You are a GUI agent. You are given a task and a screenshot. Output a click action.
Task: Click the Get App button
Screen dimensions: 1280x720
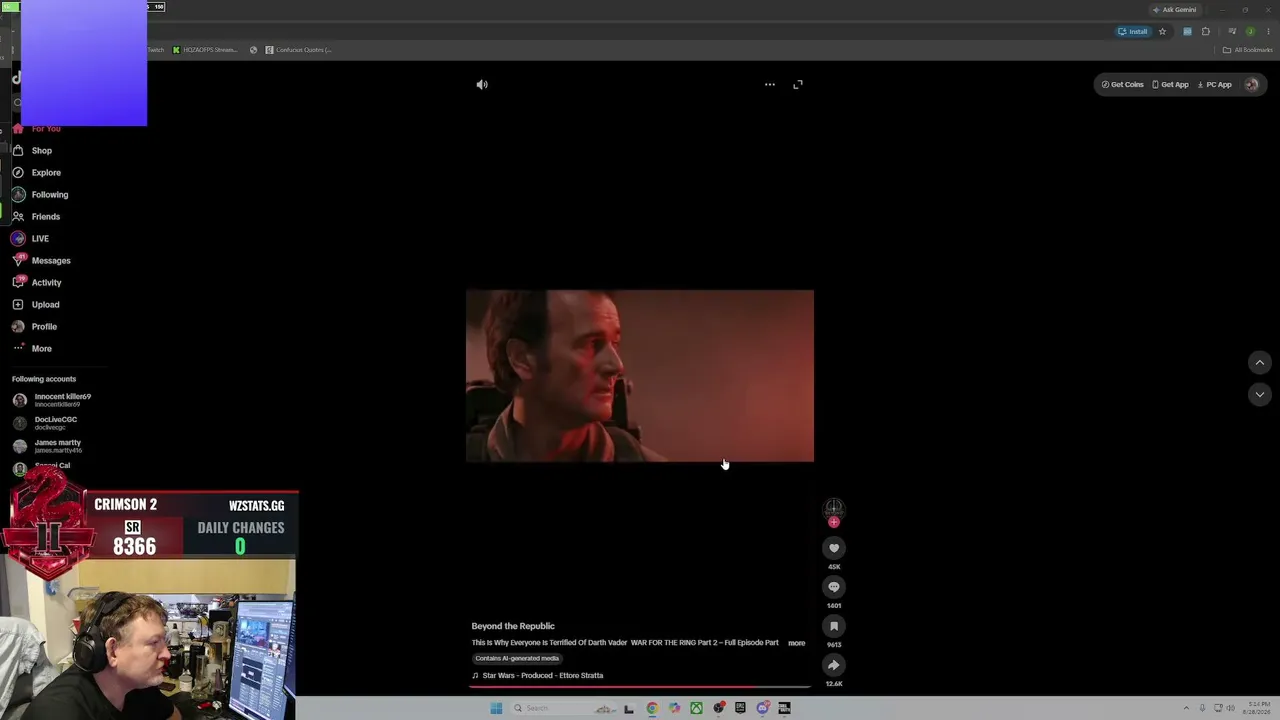[1170, 85]
